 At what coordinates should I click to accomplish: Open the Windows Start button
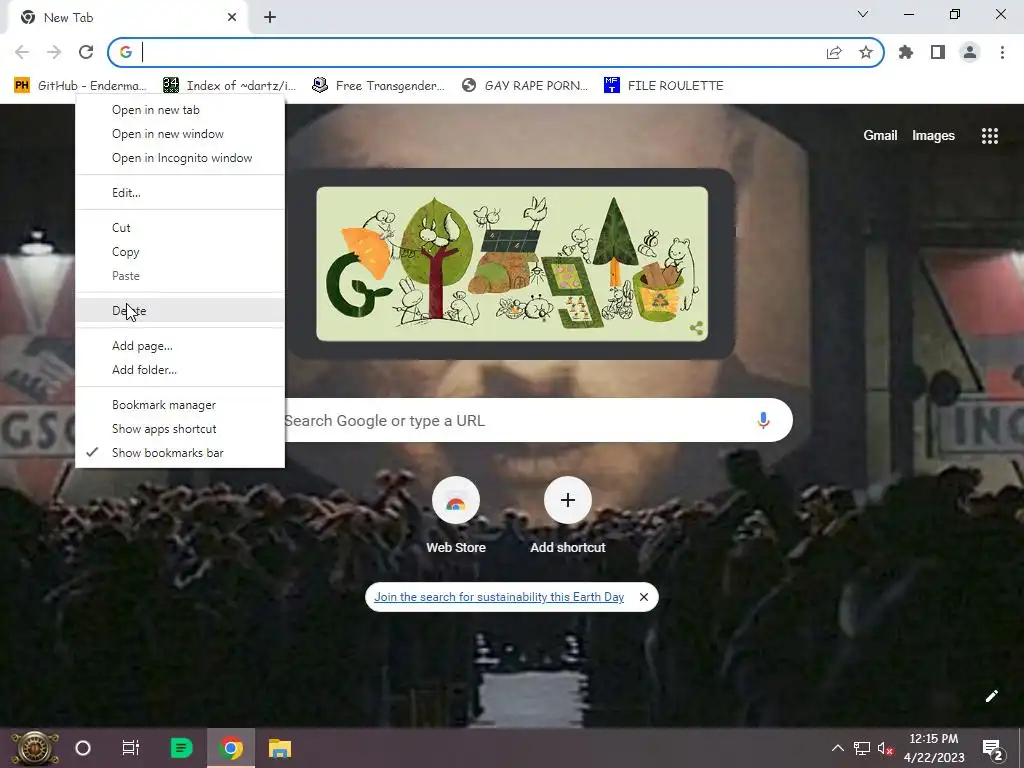coord(34,748)
